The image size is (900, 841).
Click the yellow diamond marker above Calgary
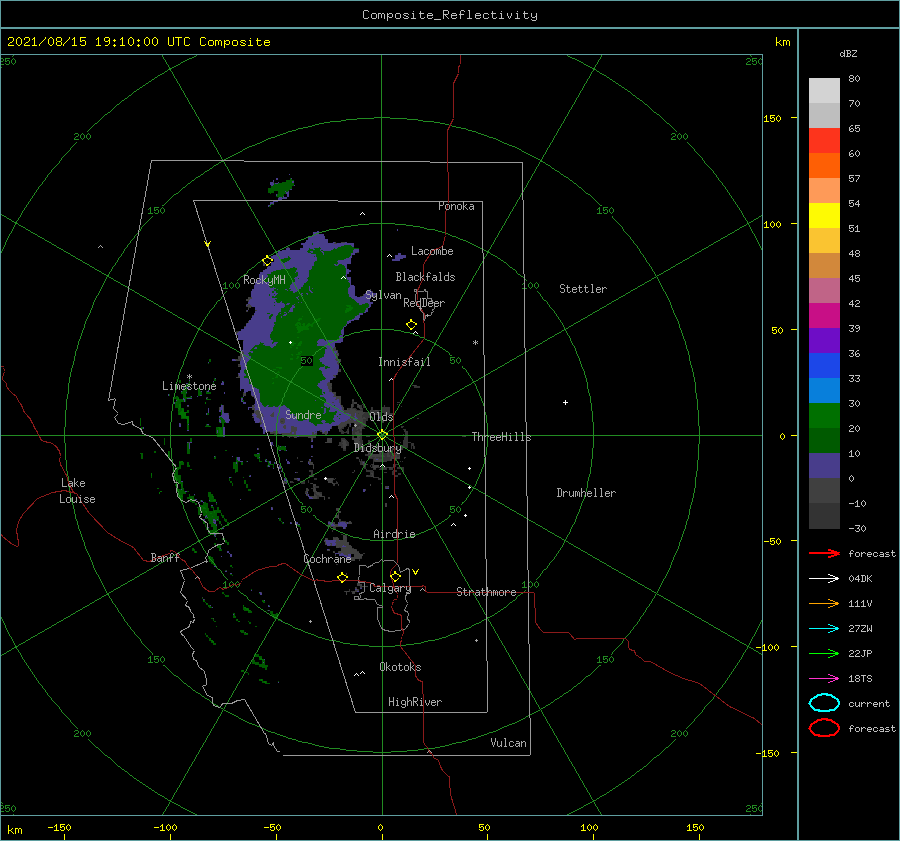395,576
